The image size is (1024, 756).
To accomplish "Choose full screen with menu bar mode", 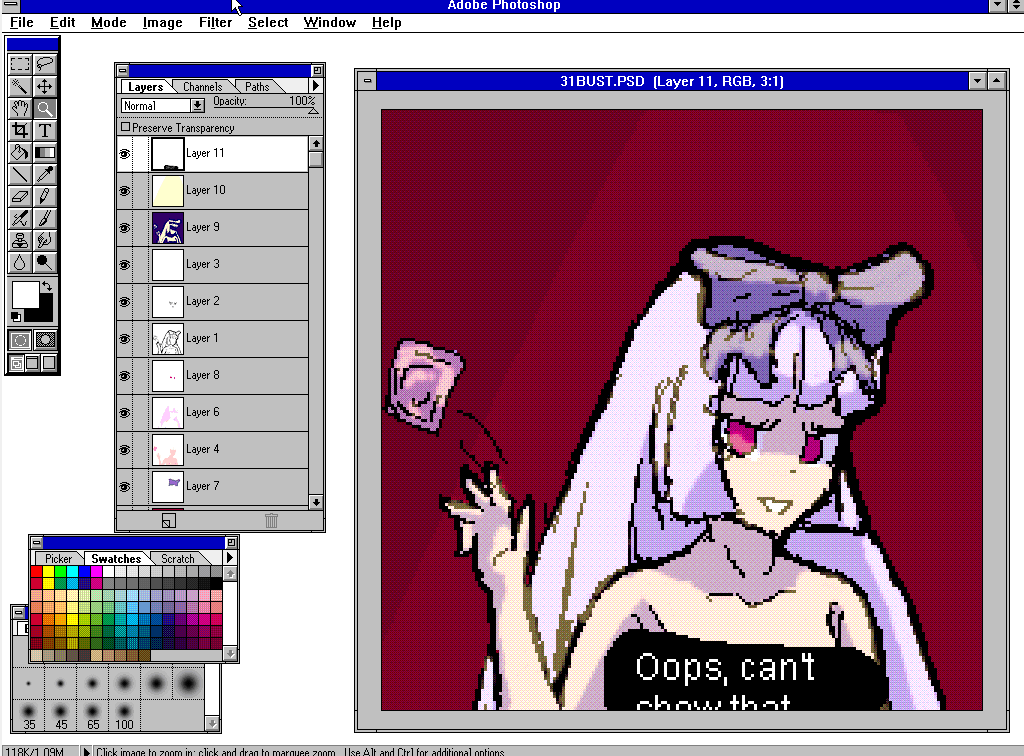I will click(x=32, y=363).
